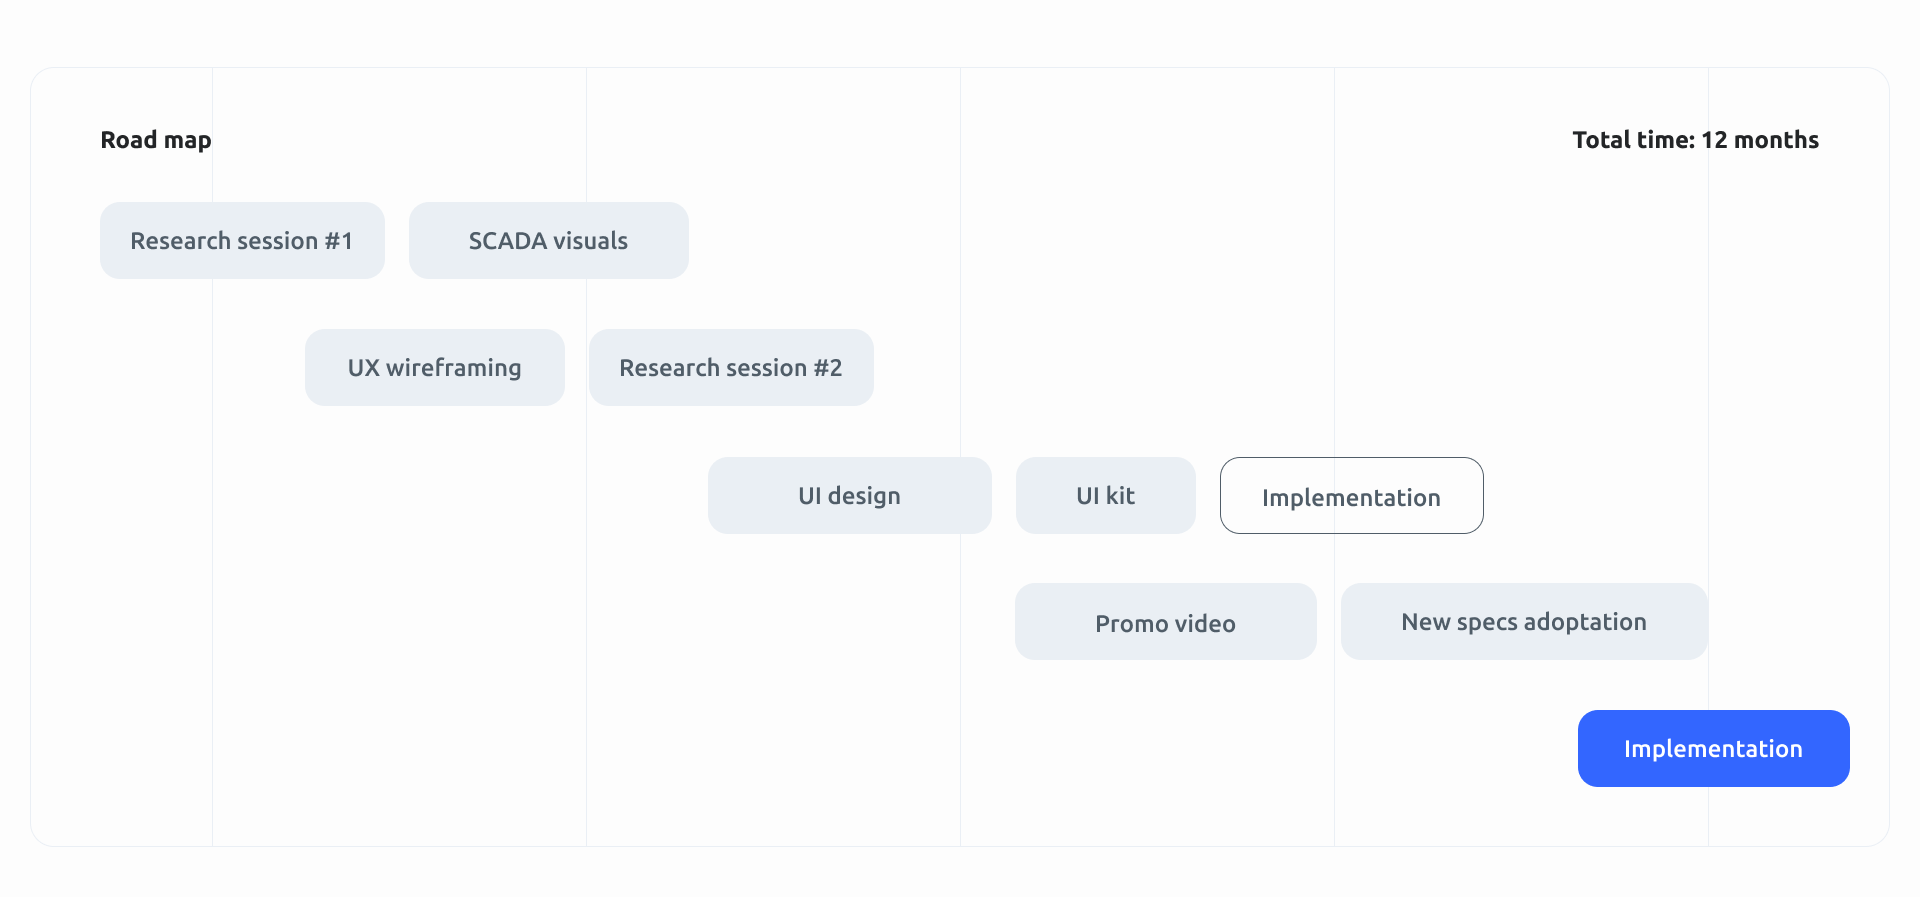This screenshot has height=897, width=1920.
Task: Click the number 12 in total time
Action: pyautogui.click(x=1714, y=140)
